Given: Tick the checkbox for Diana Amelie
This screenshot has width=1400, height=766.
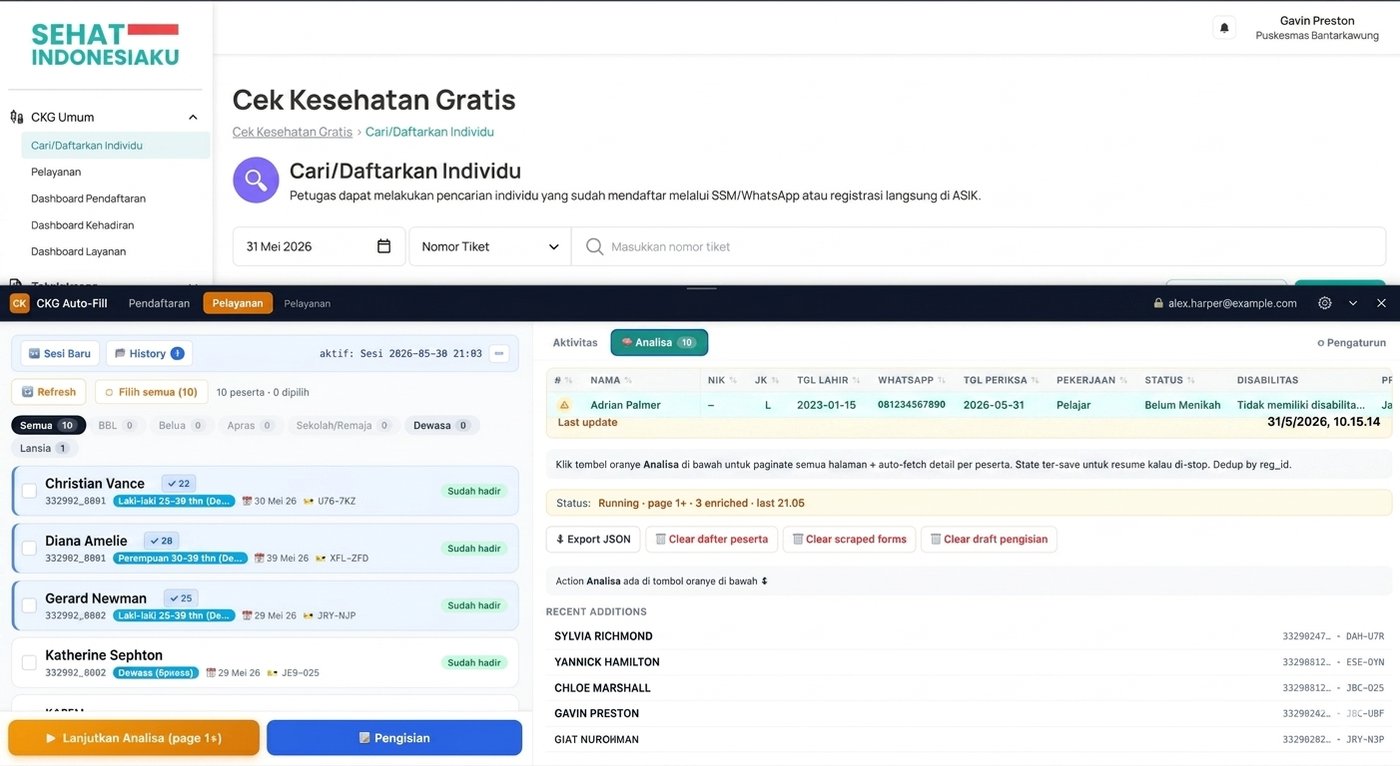Looking at the screenshot, I should click(29, 548).
